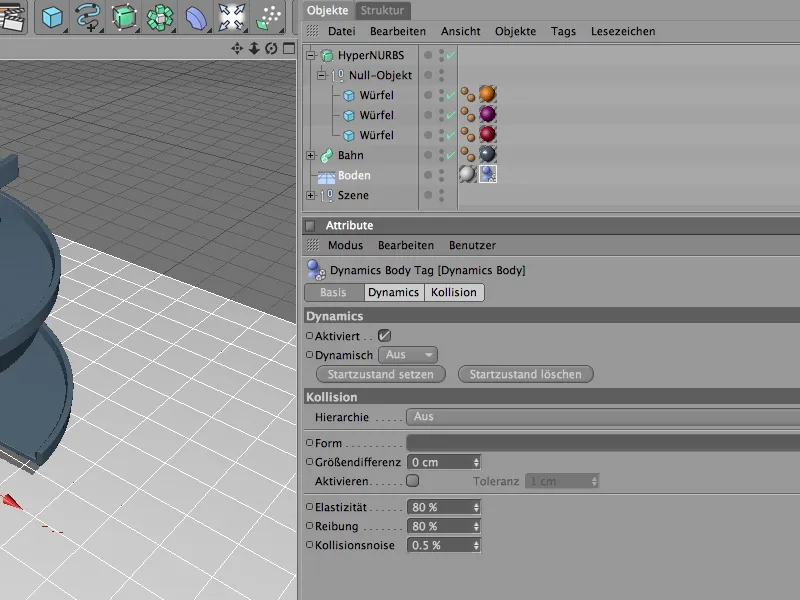800x600 pixels.
Task: Click the Dynamics Body tag icon on Boden
Action: (x=487, y=174)
